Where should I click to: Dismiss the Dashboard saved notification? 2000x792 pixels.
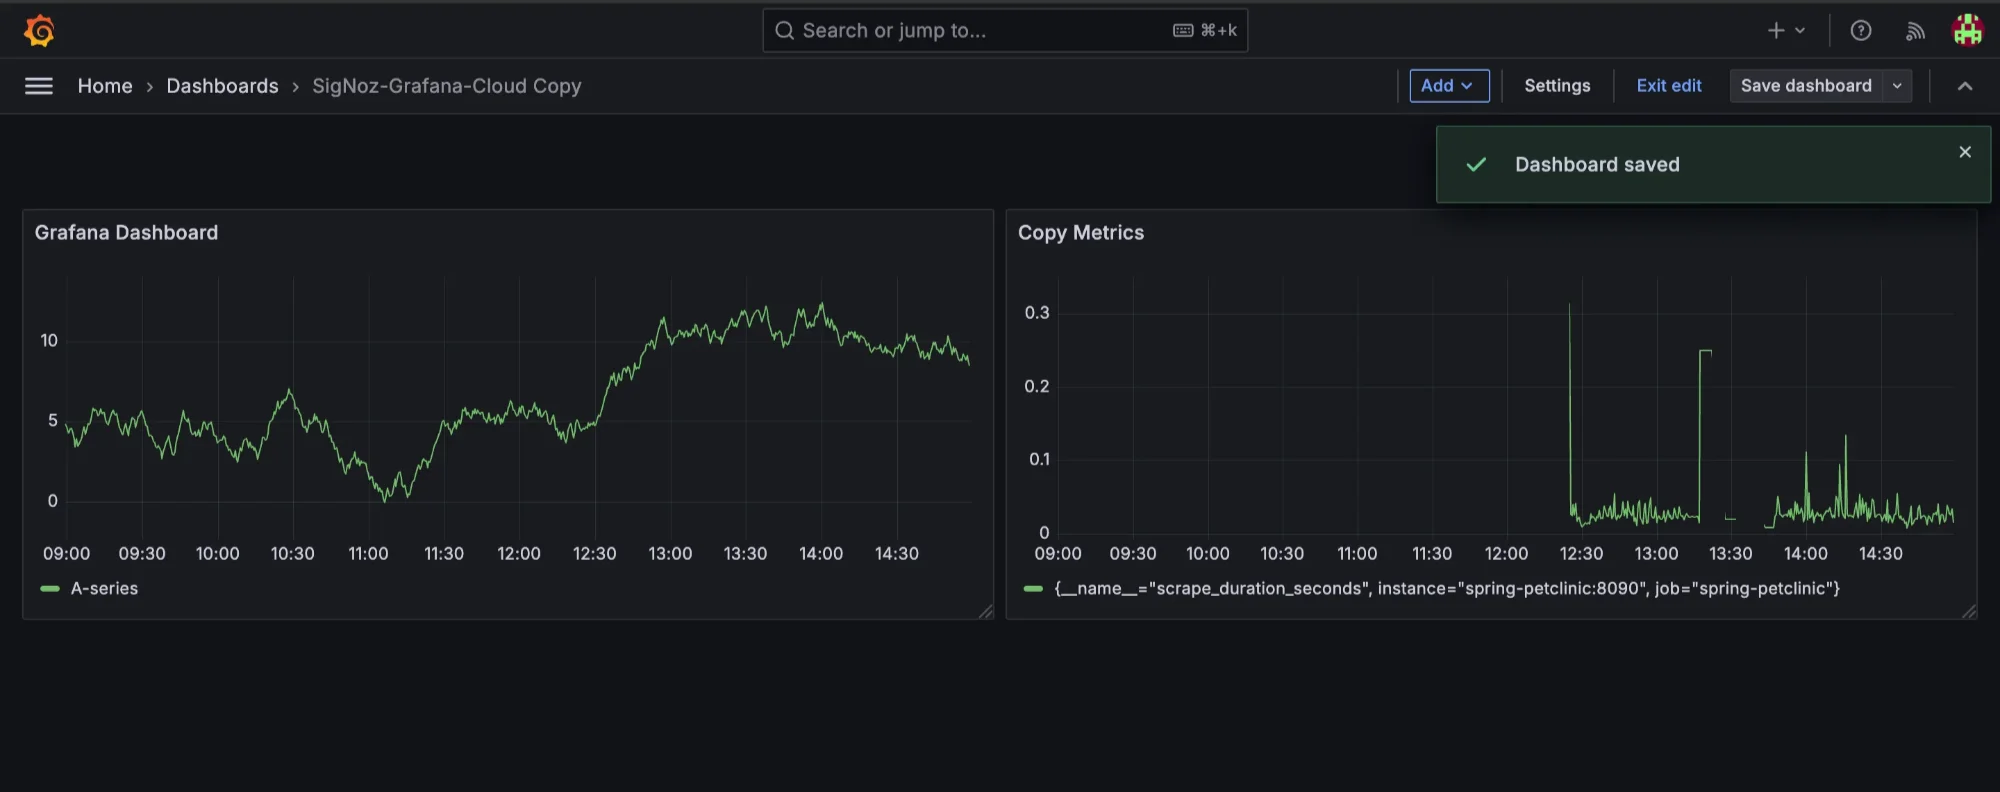click(1965, 152)
